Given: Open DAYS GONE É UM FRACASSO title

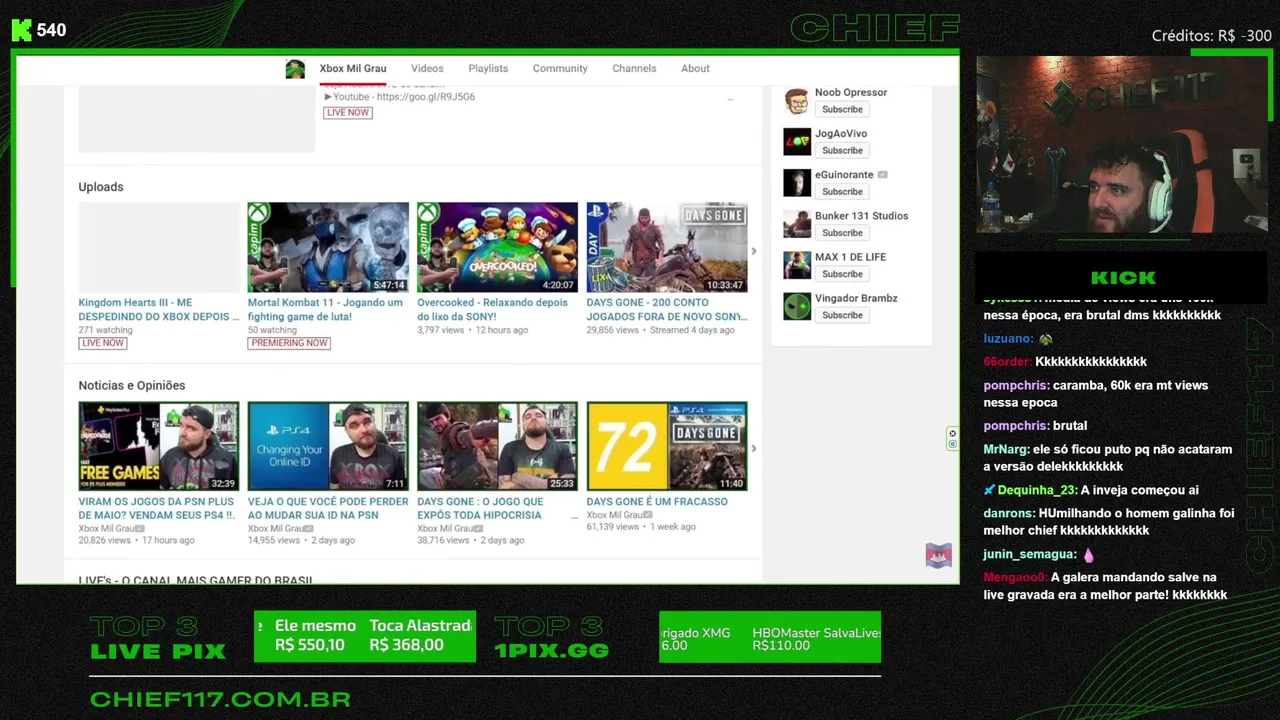Looking at the screenshot, I should (x=657, y=502).
